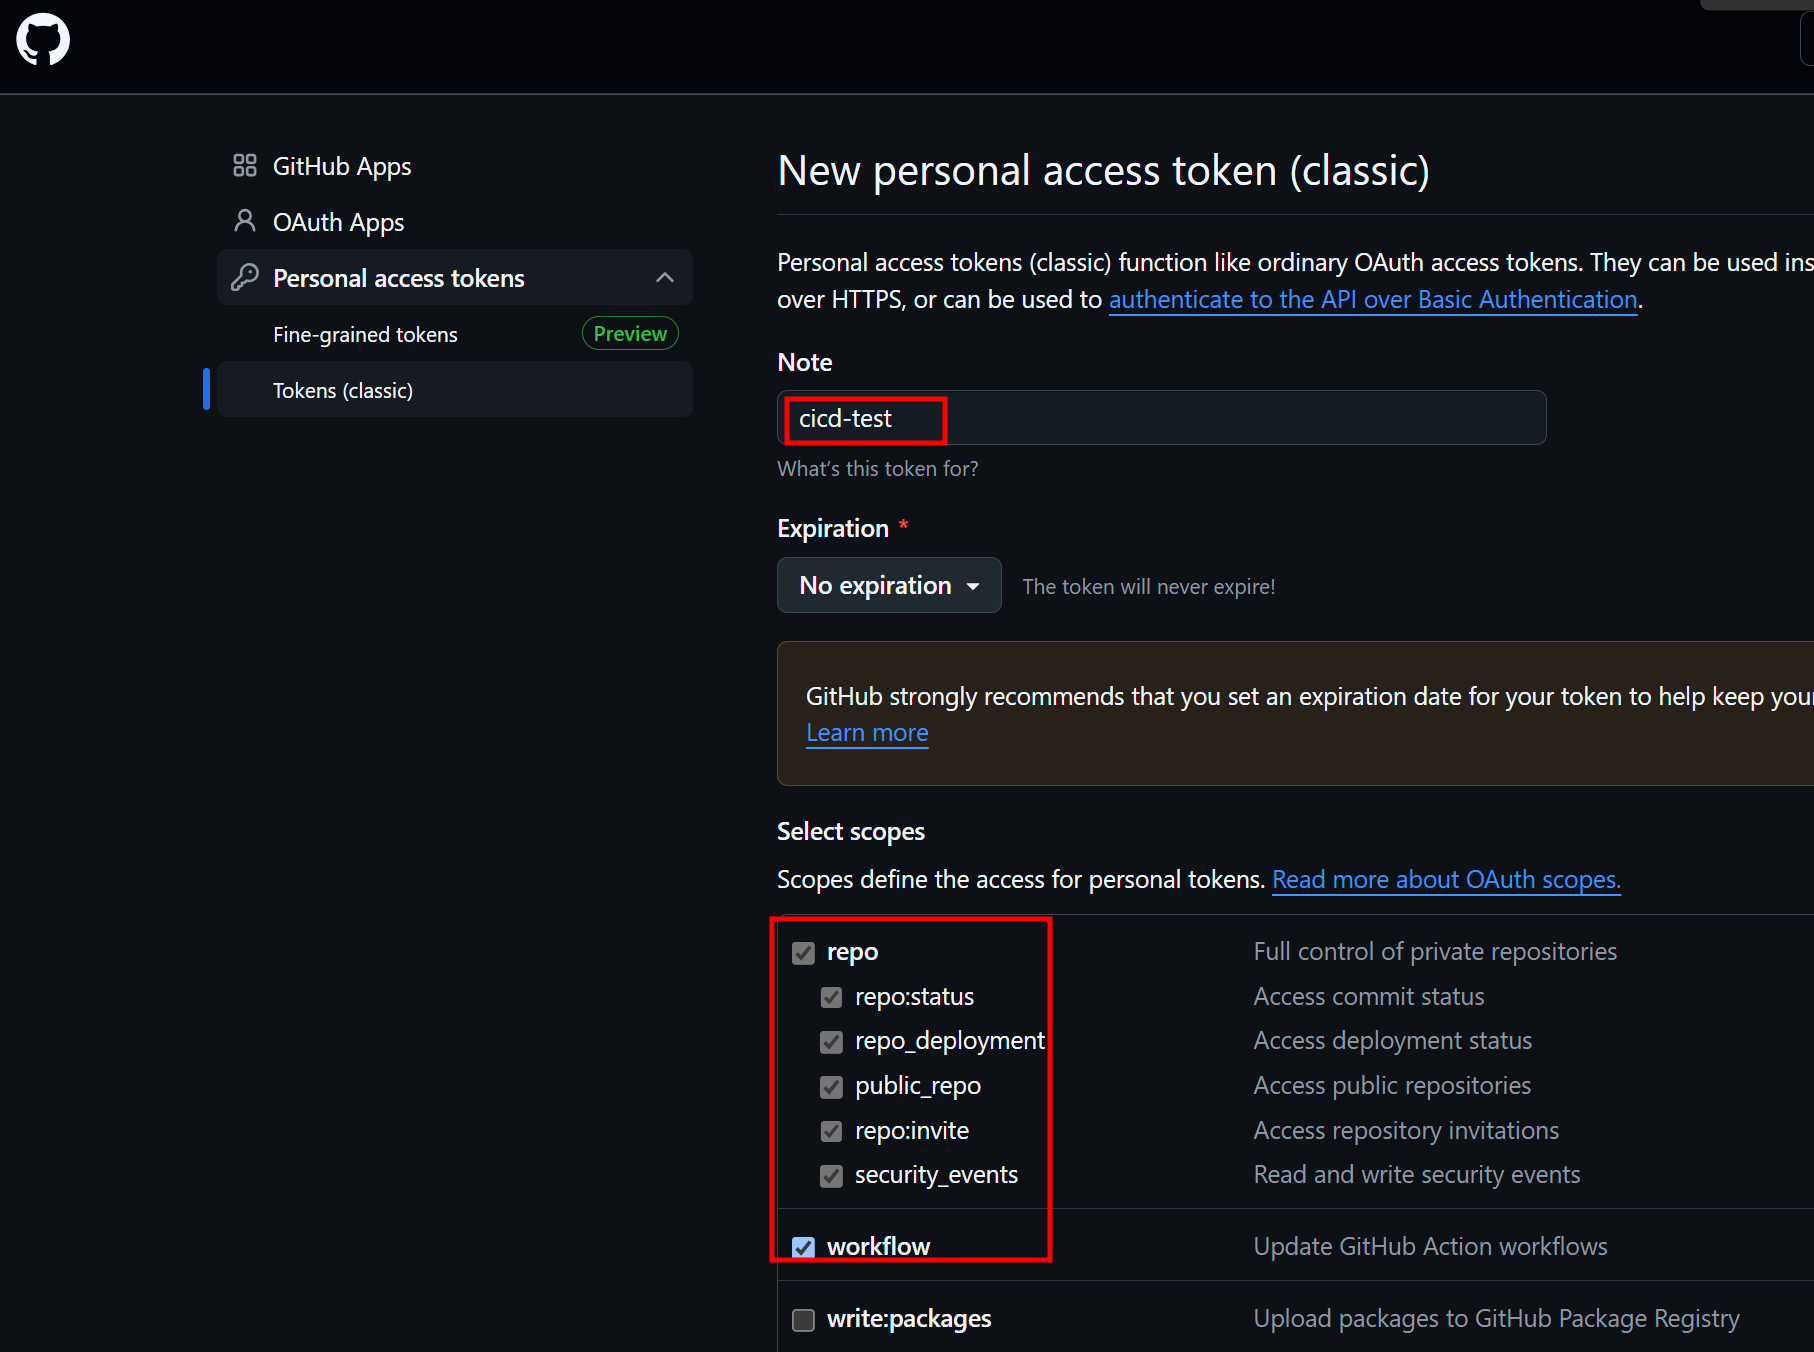1814x1352 pixels.
Task: Toggle the public_repo checkbox
Action: [x=831, y=1087]
